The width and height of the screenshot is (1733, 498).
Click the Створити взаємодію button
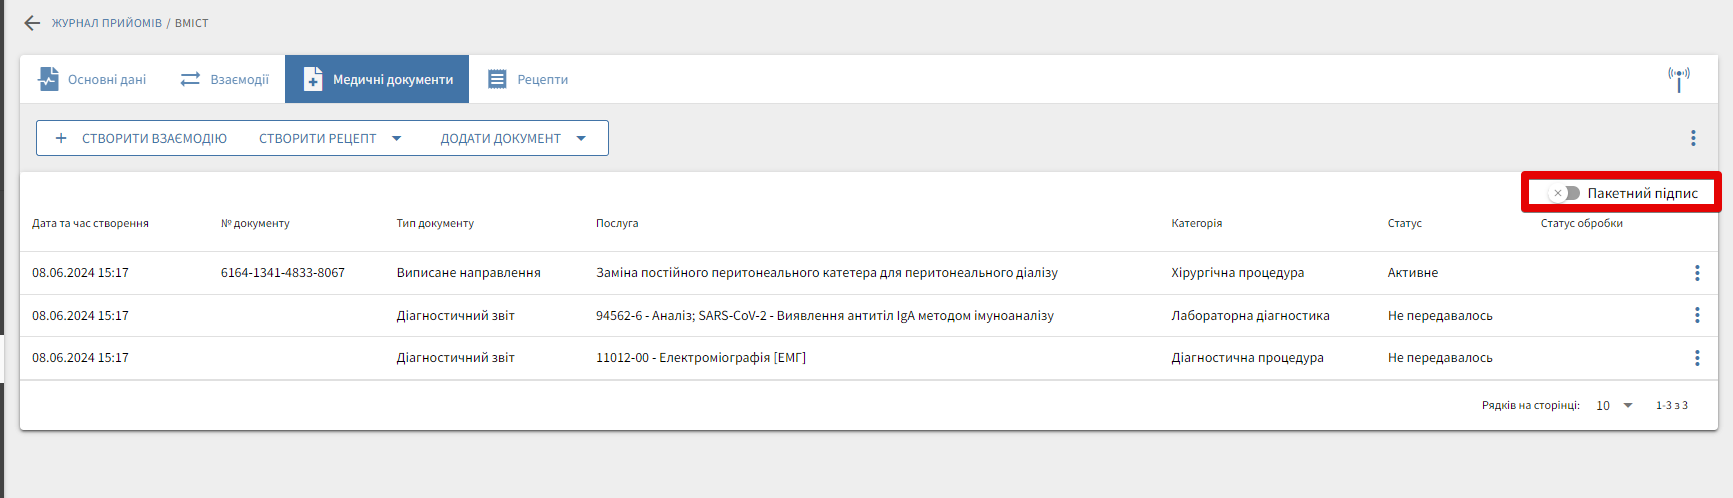(154, 138)
